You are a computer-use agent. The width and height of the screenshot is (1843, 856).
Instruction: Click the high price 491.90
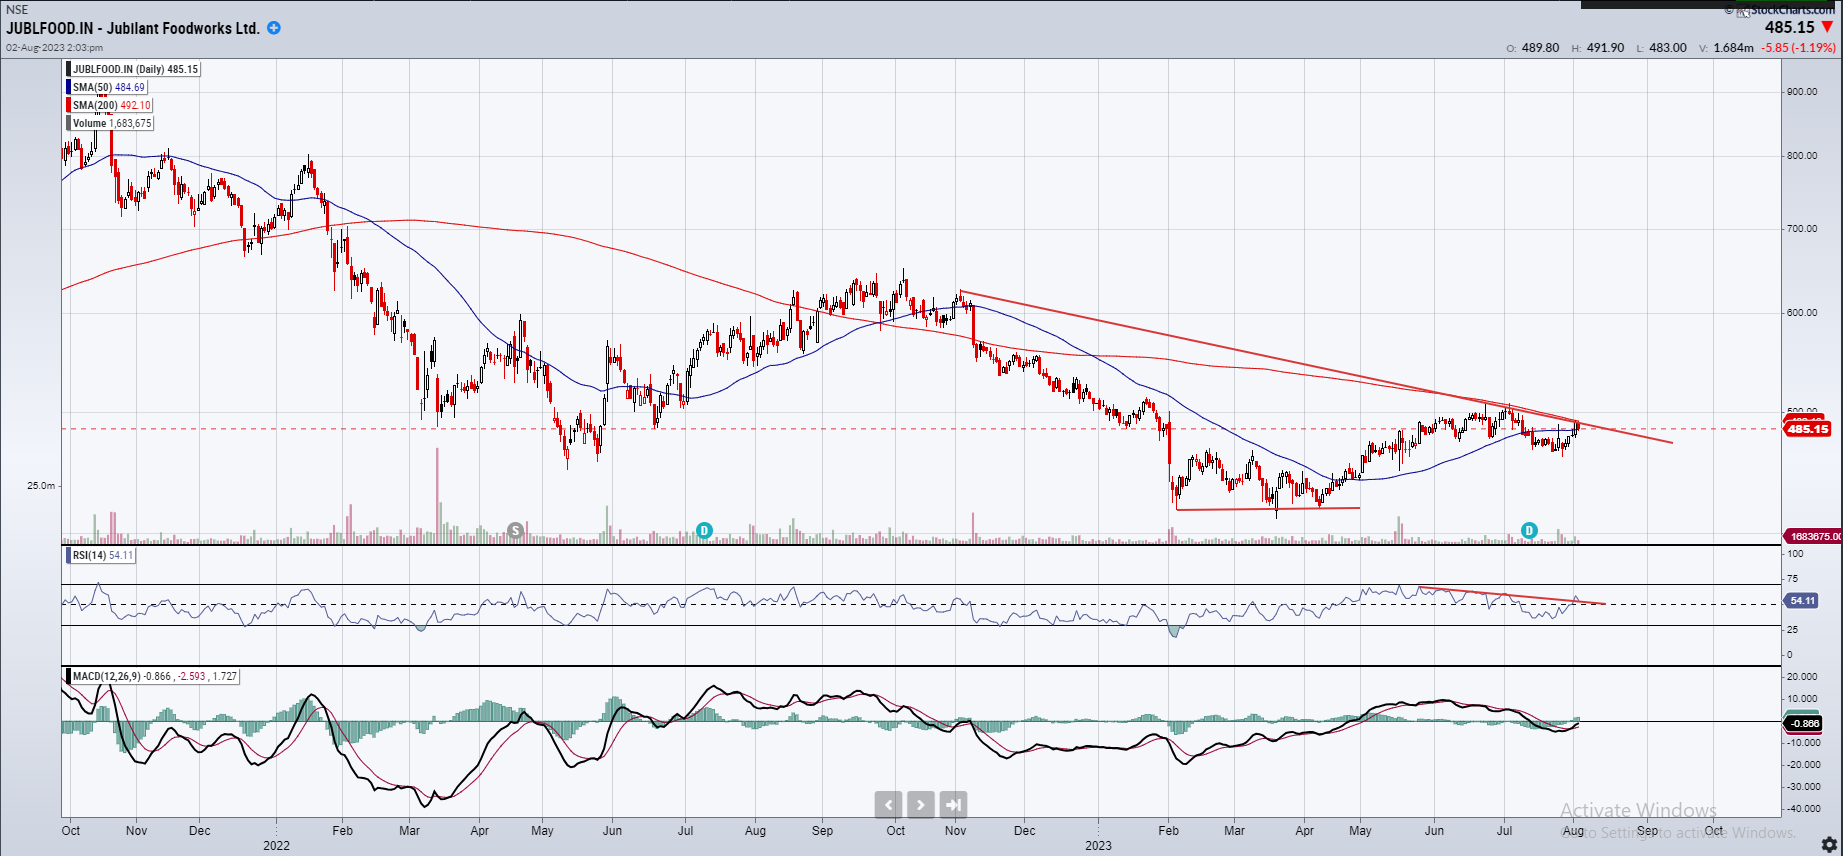tap(1605, 47)
